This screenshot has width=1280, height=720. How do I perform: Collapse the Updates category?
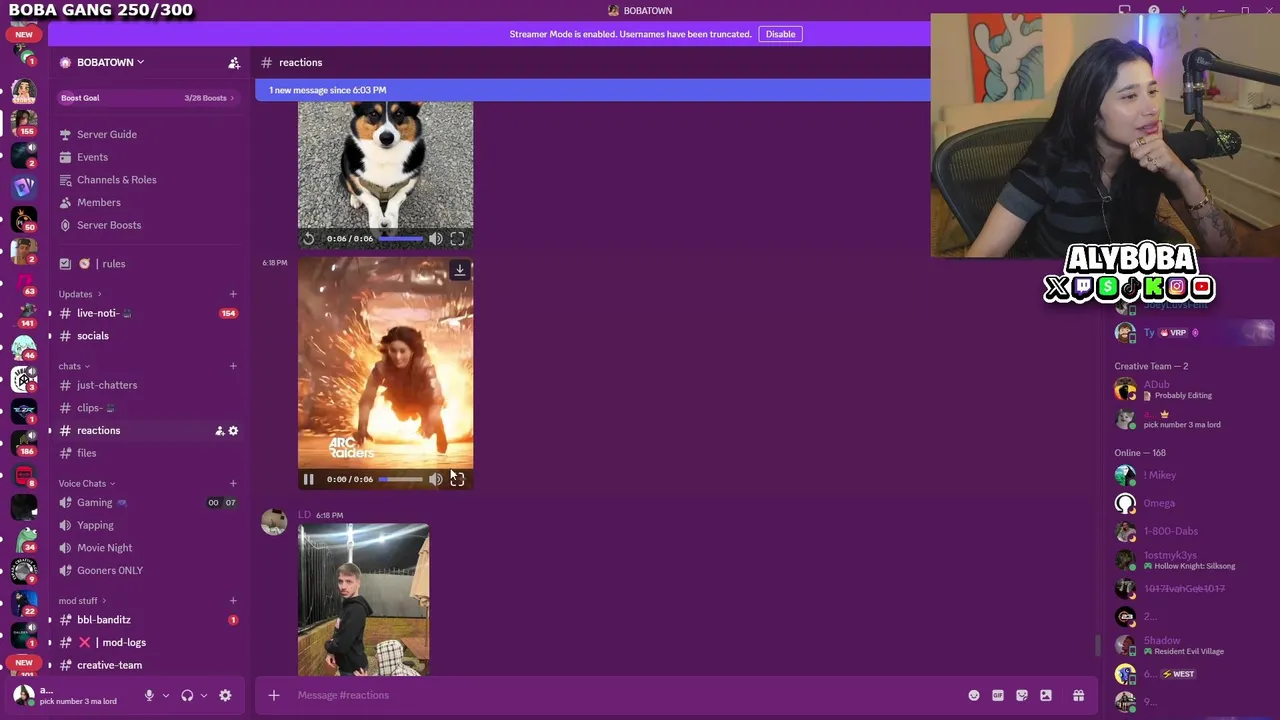click(x=79, y=294)
